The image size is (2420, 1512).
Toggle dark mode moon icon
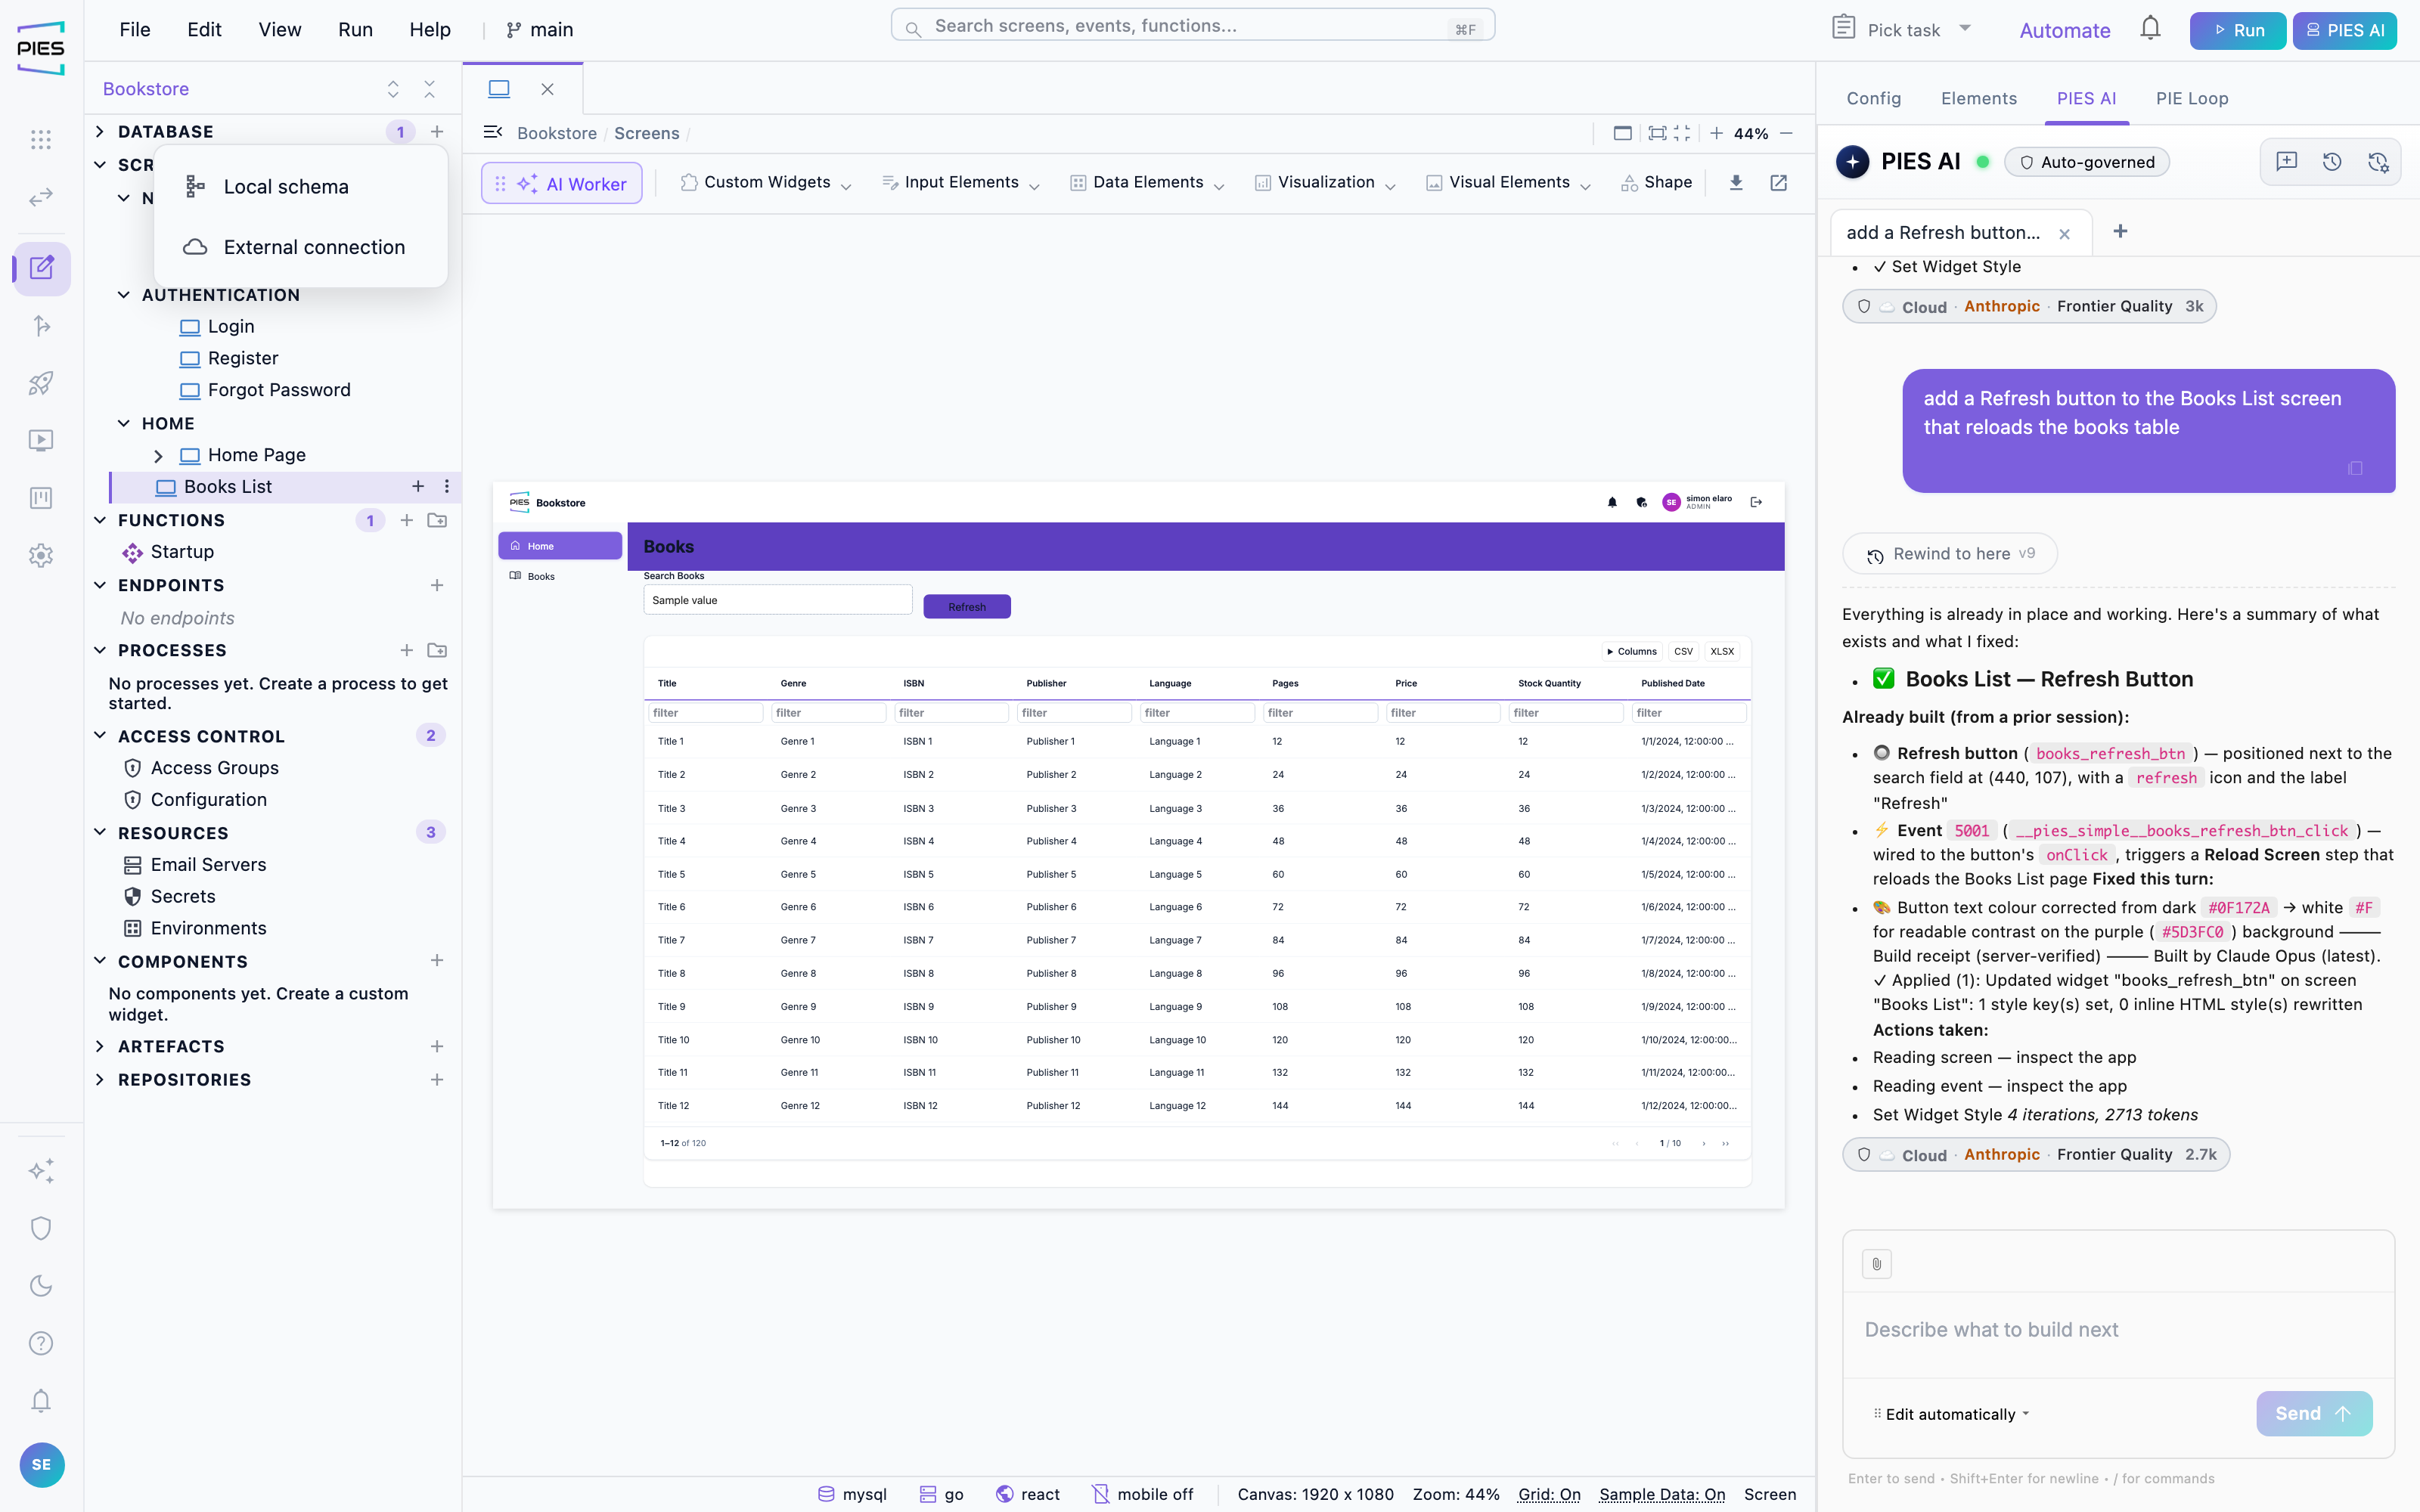[41, 1285]
